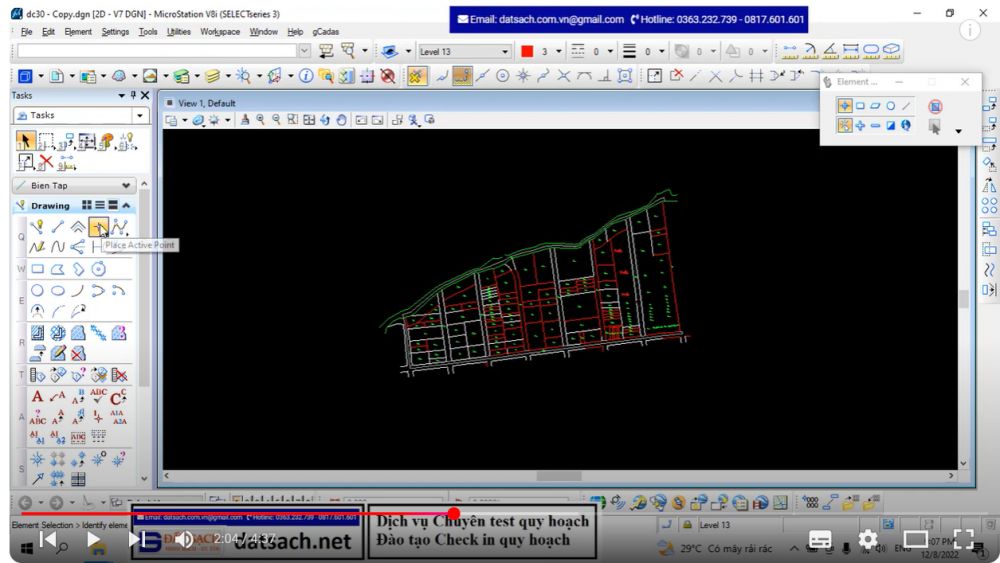Choose the Place Block rectangle tool
Viewport: 1000px width, 563px height.
(x=37, y=269)
